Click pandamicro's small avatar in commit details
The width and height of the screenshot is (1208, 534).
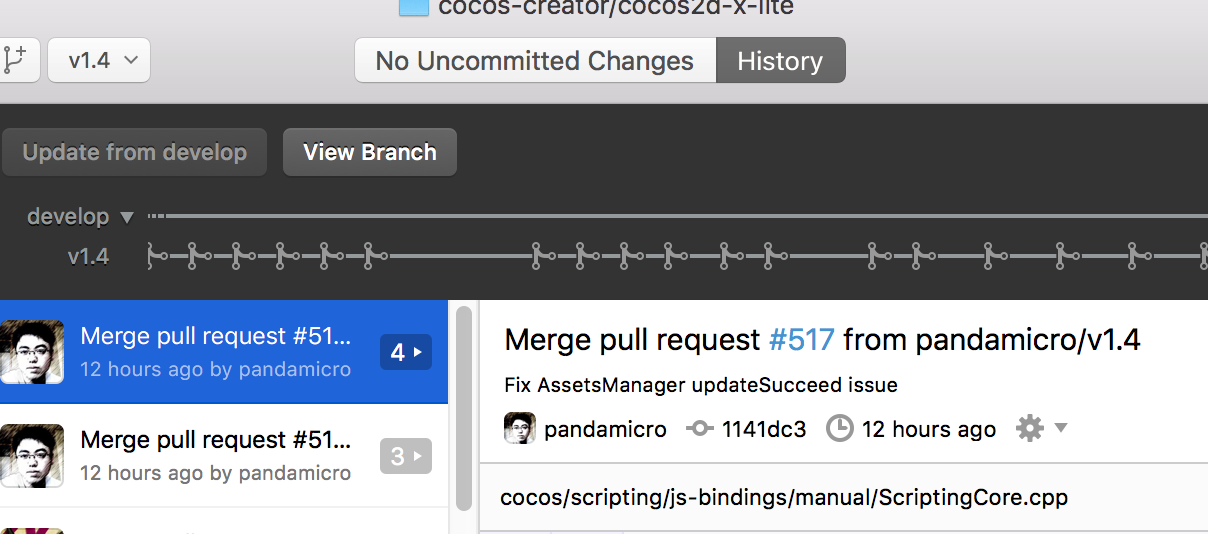pyautogui.click(x=519, y=429)
